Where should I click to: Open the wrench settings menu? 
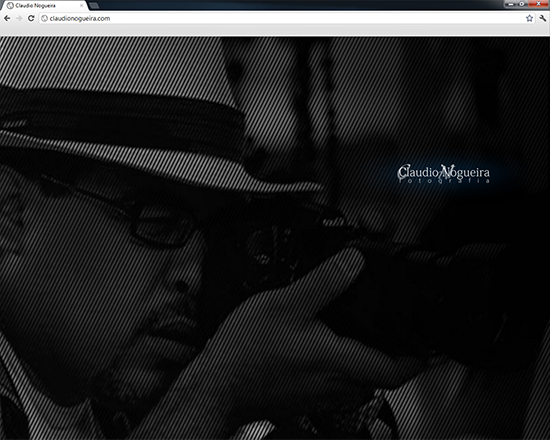pyautogui.click(x=543, y=18)
